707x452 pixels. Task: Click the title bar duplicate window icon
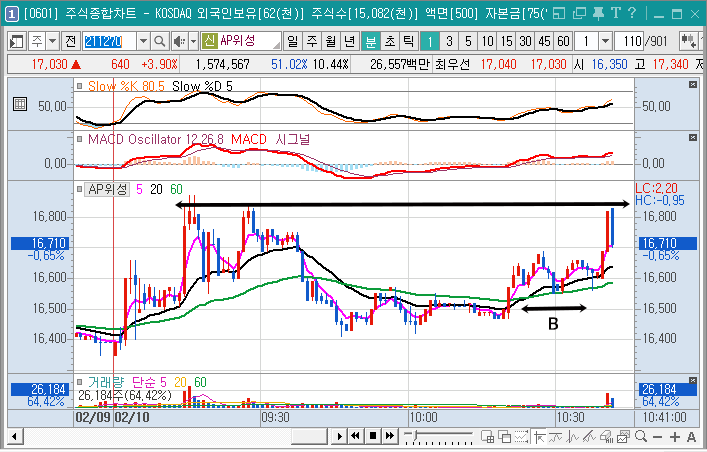[579, 14]
